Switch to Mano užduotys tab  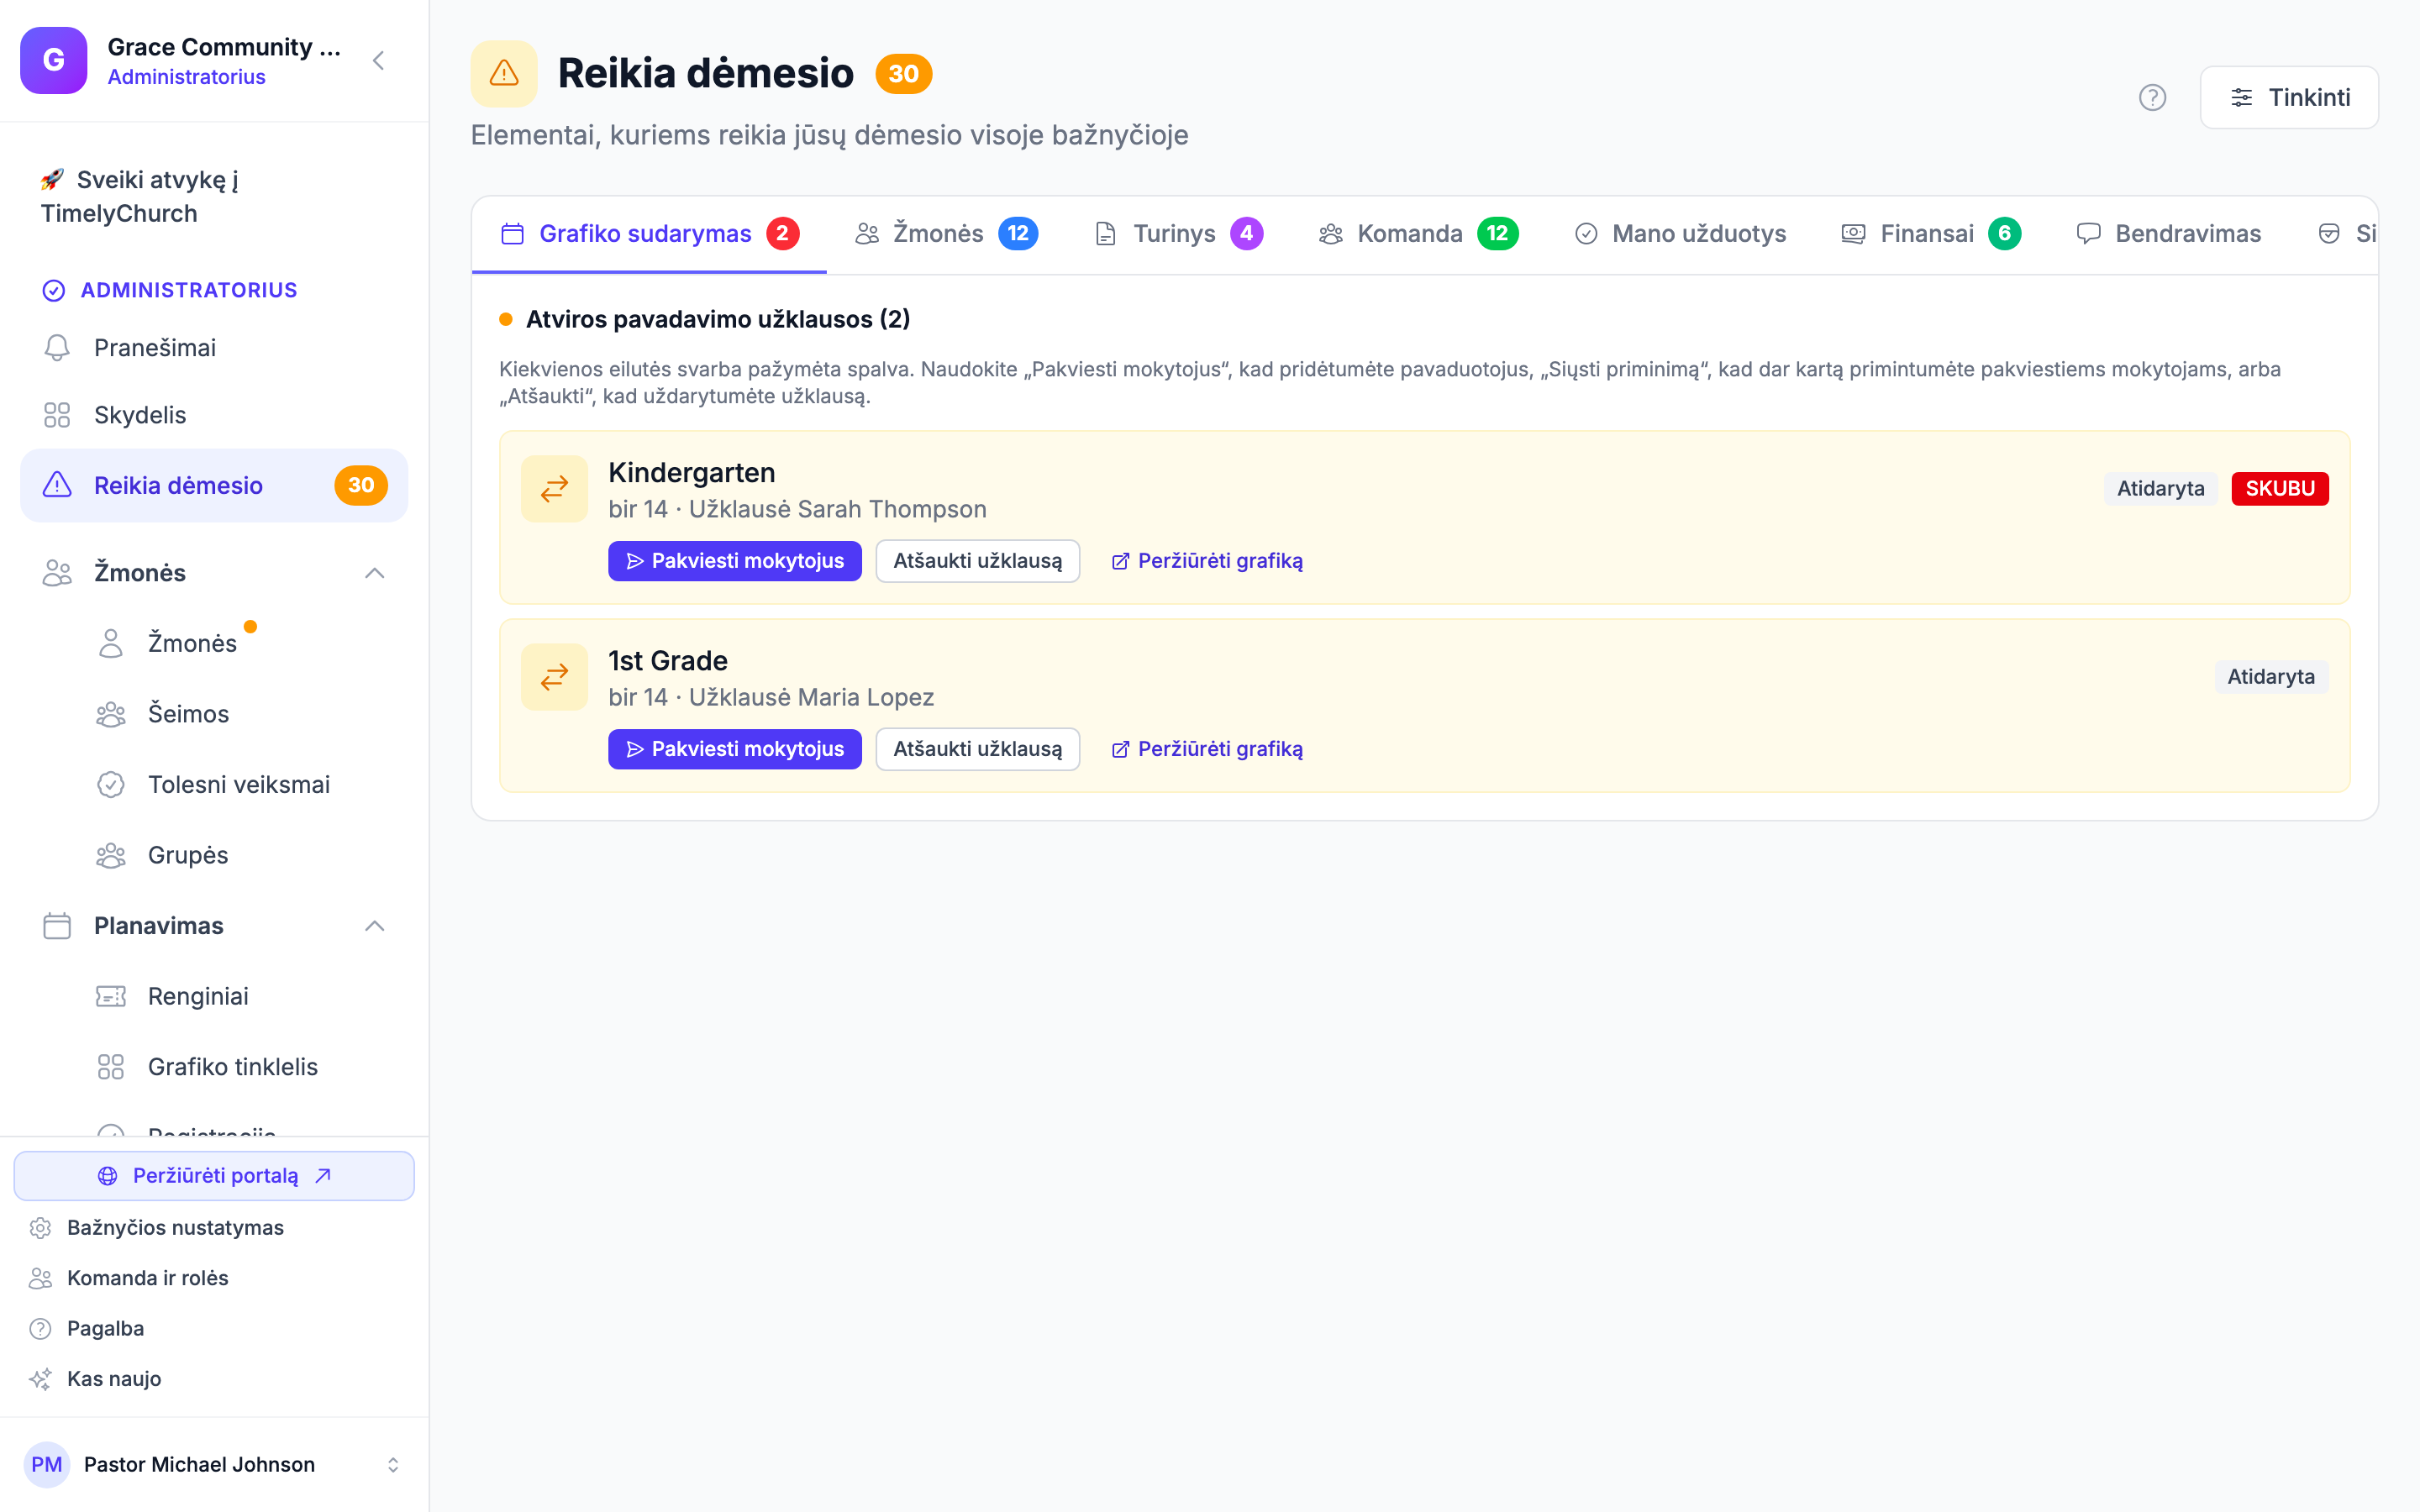tap(1680, 234)
